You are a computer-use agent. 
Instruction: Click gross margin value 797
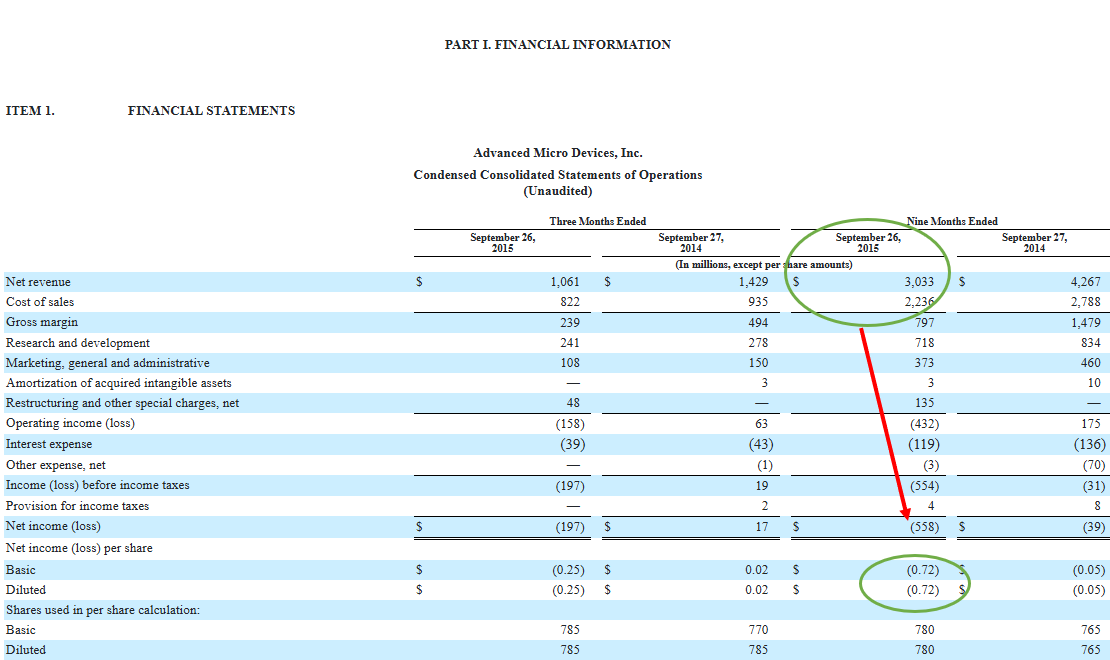[x=924, y=323]
